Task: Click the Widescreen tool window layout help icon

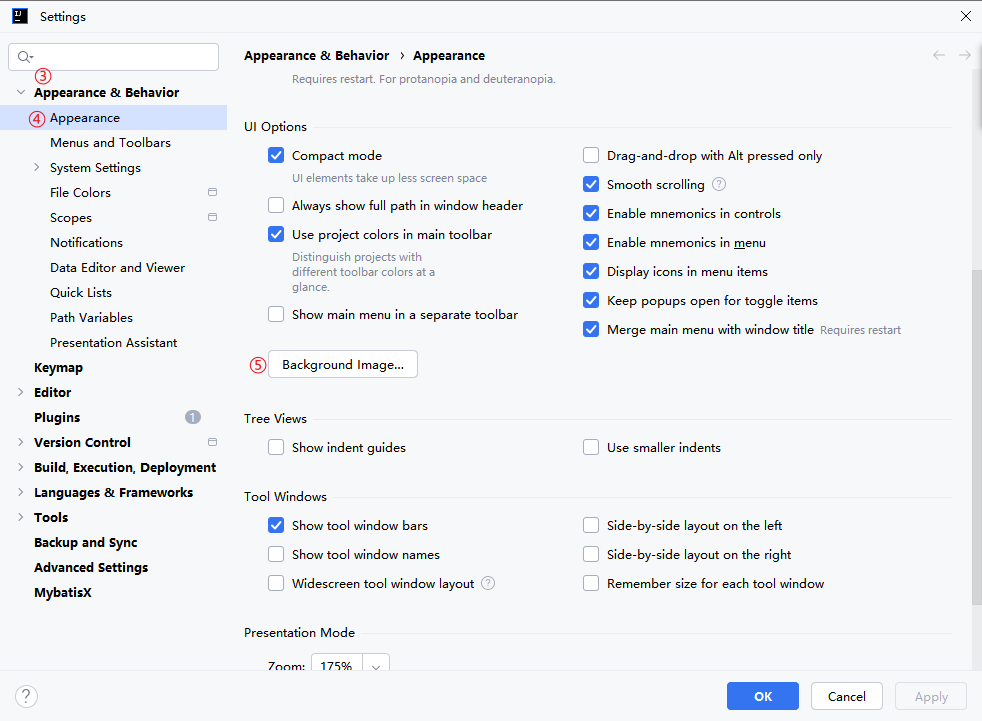Action: 488,583
